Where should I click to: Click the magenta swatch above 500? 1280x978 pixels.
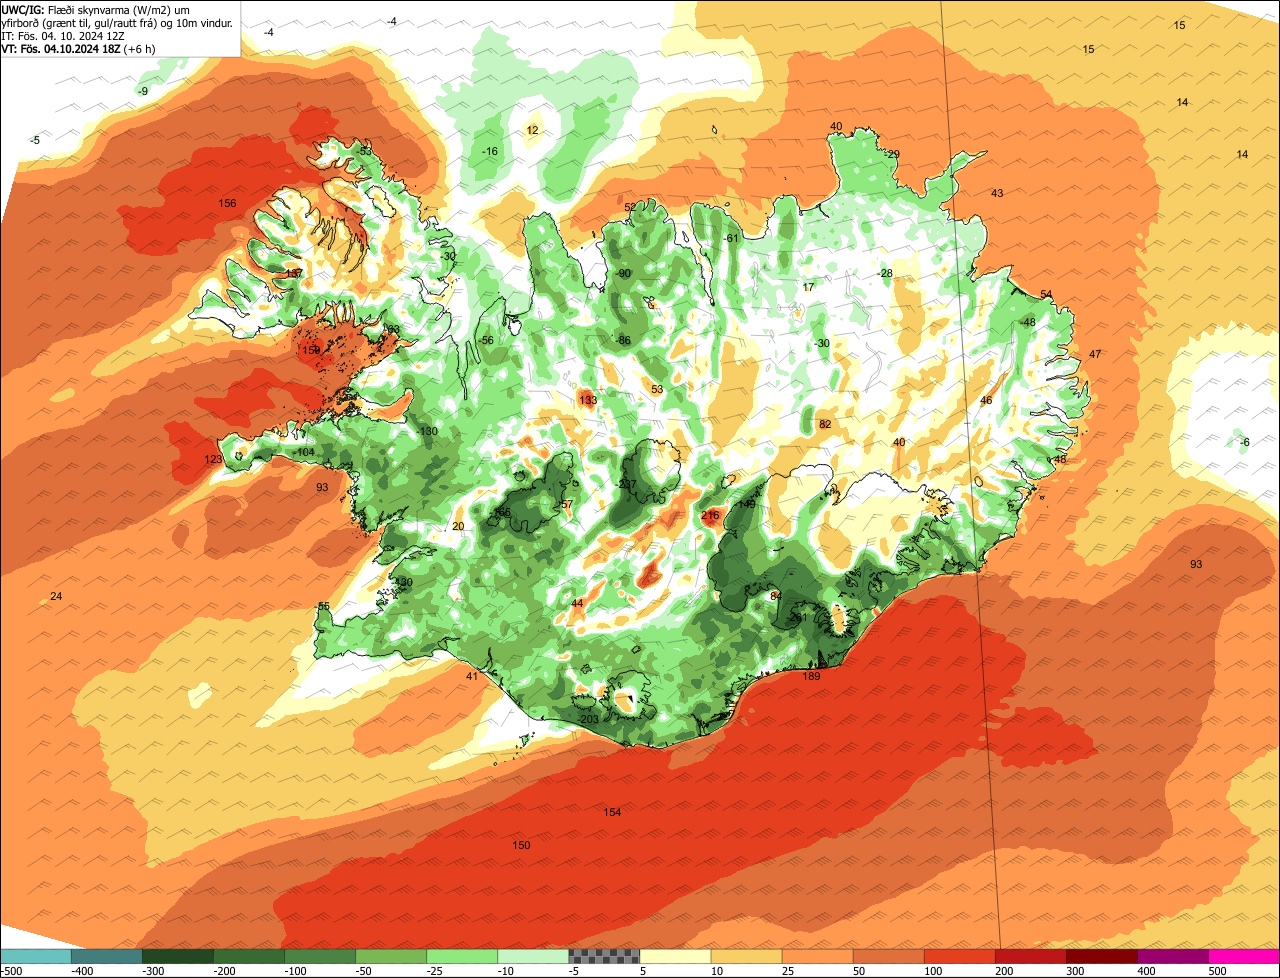click(1243, 955)
